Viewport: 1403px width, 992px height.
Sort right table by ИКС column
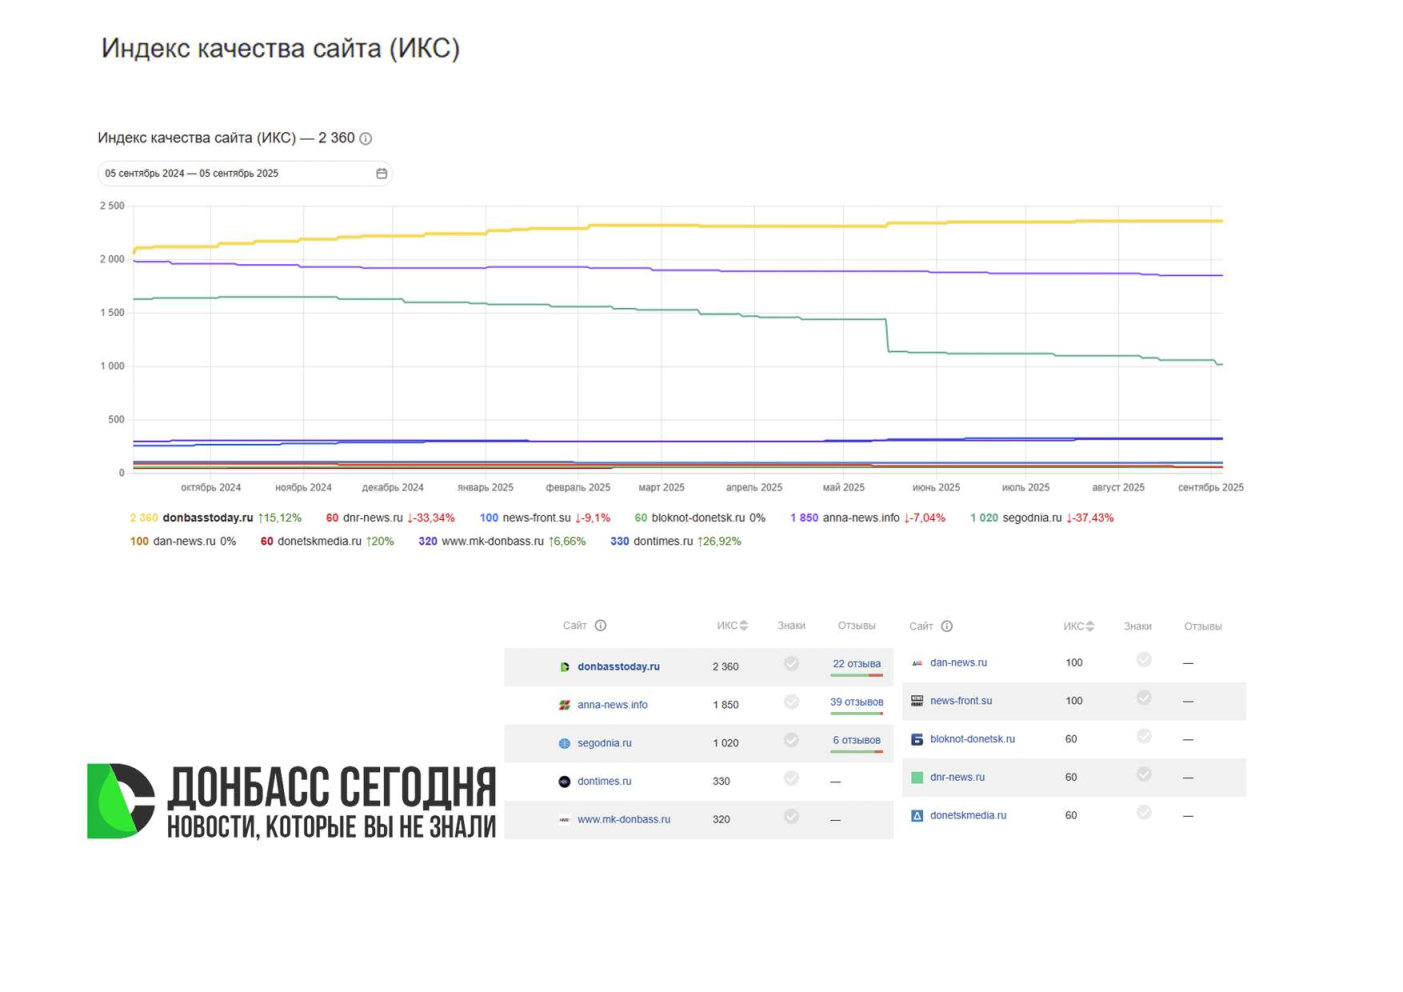point(1079,627)
